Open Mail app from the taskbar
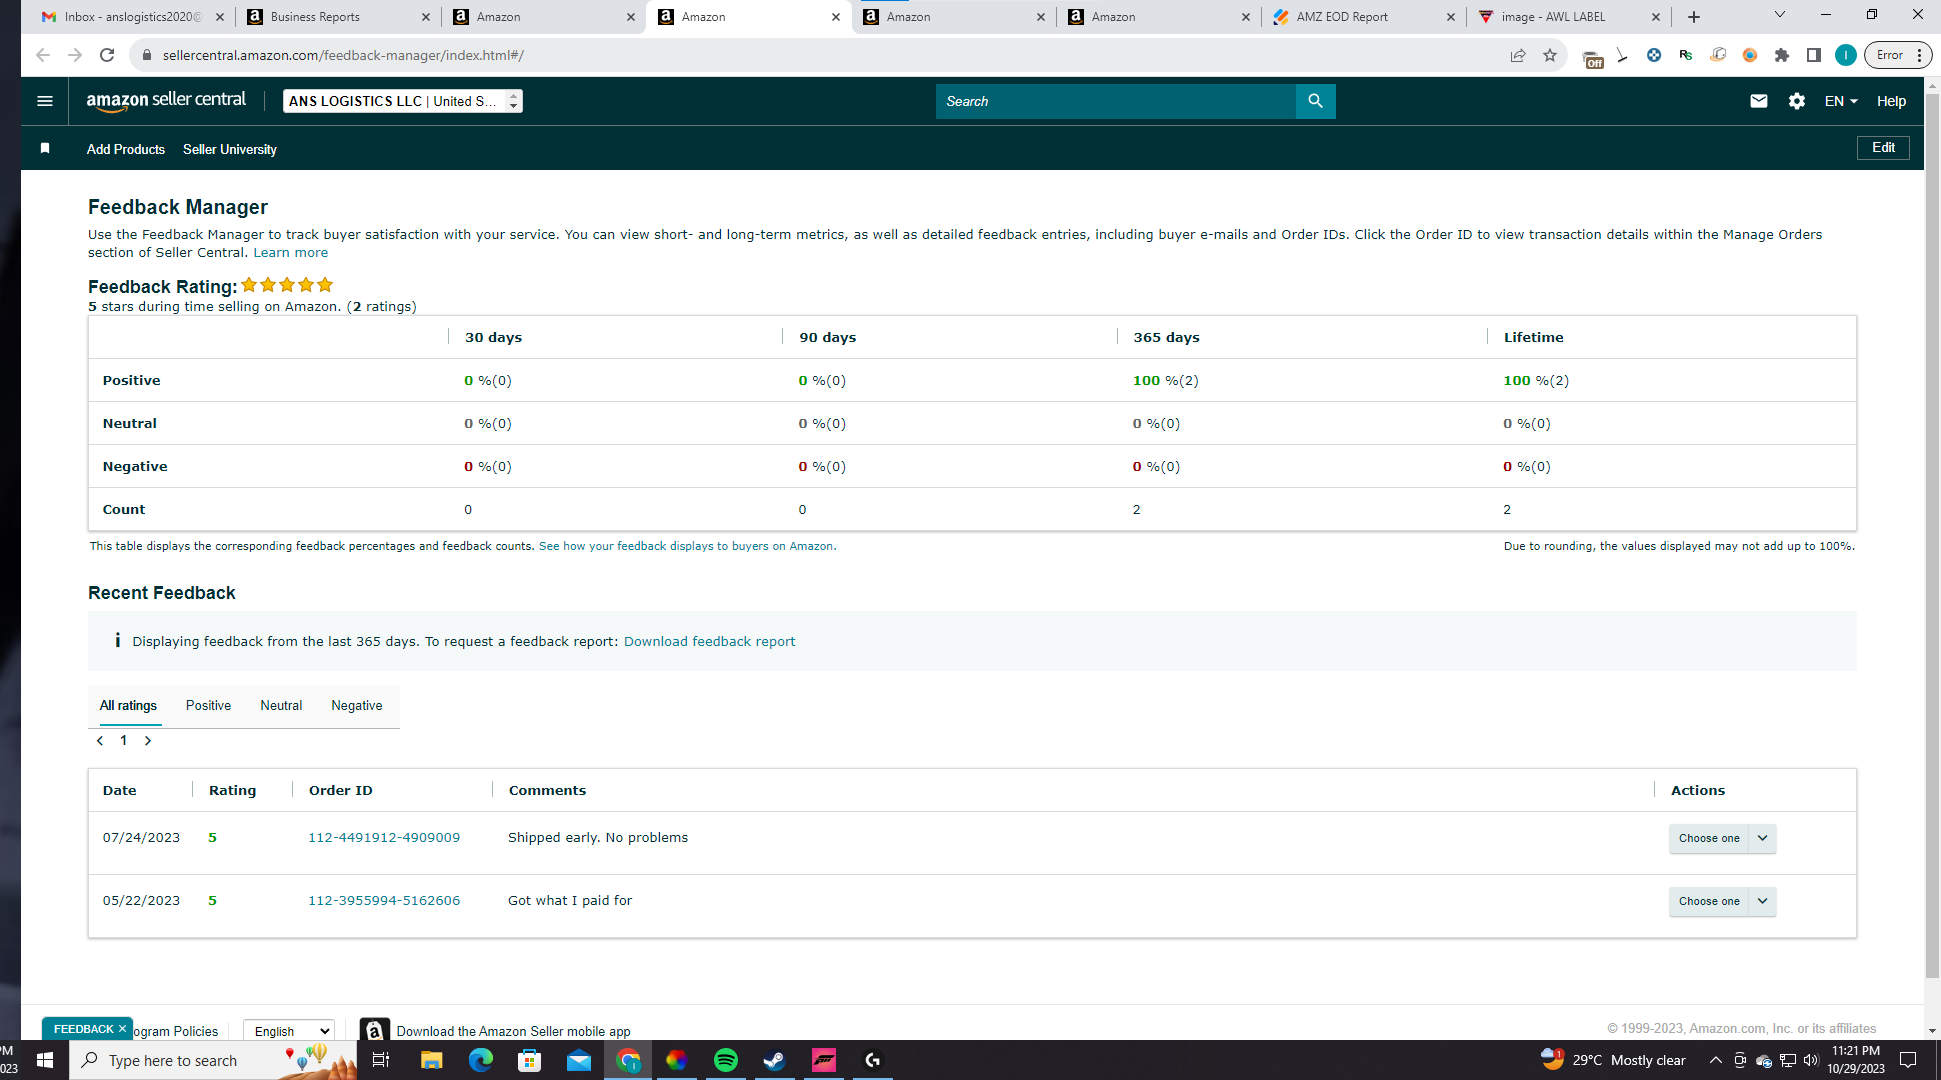 pos(579,1060)
